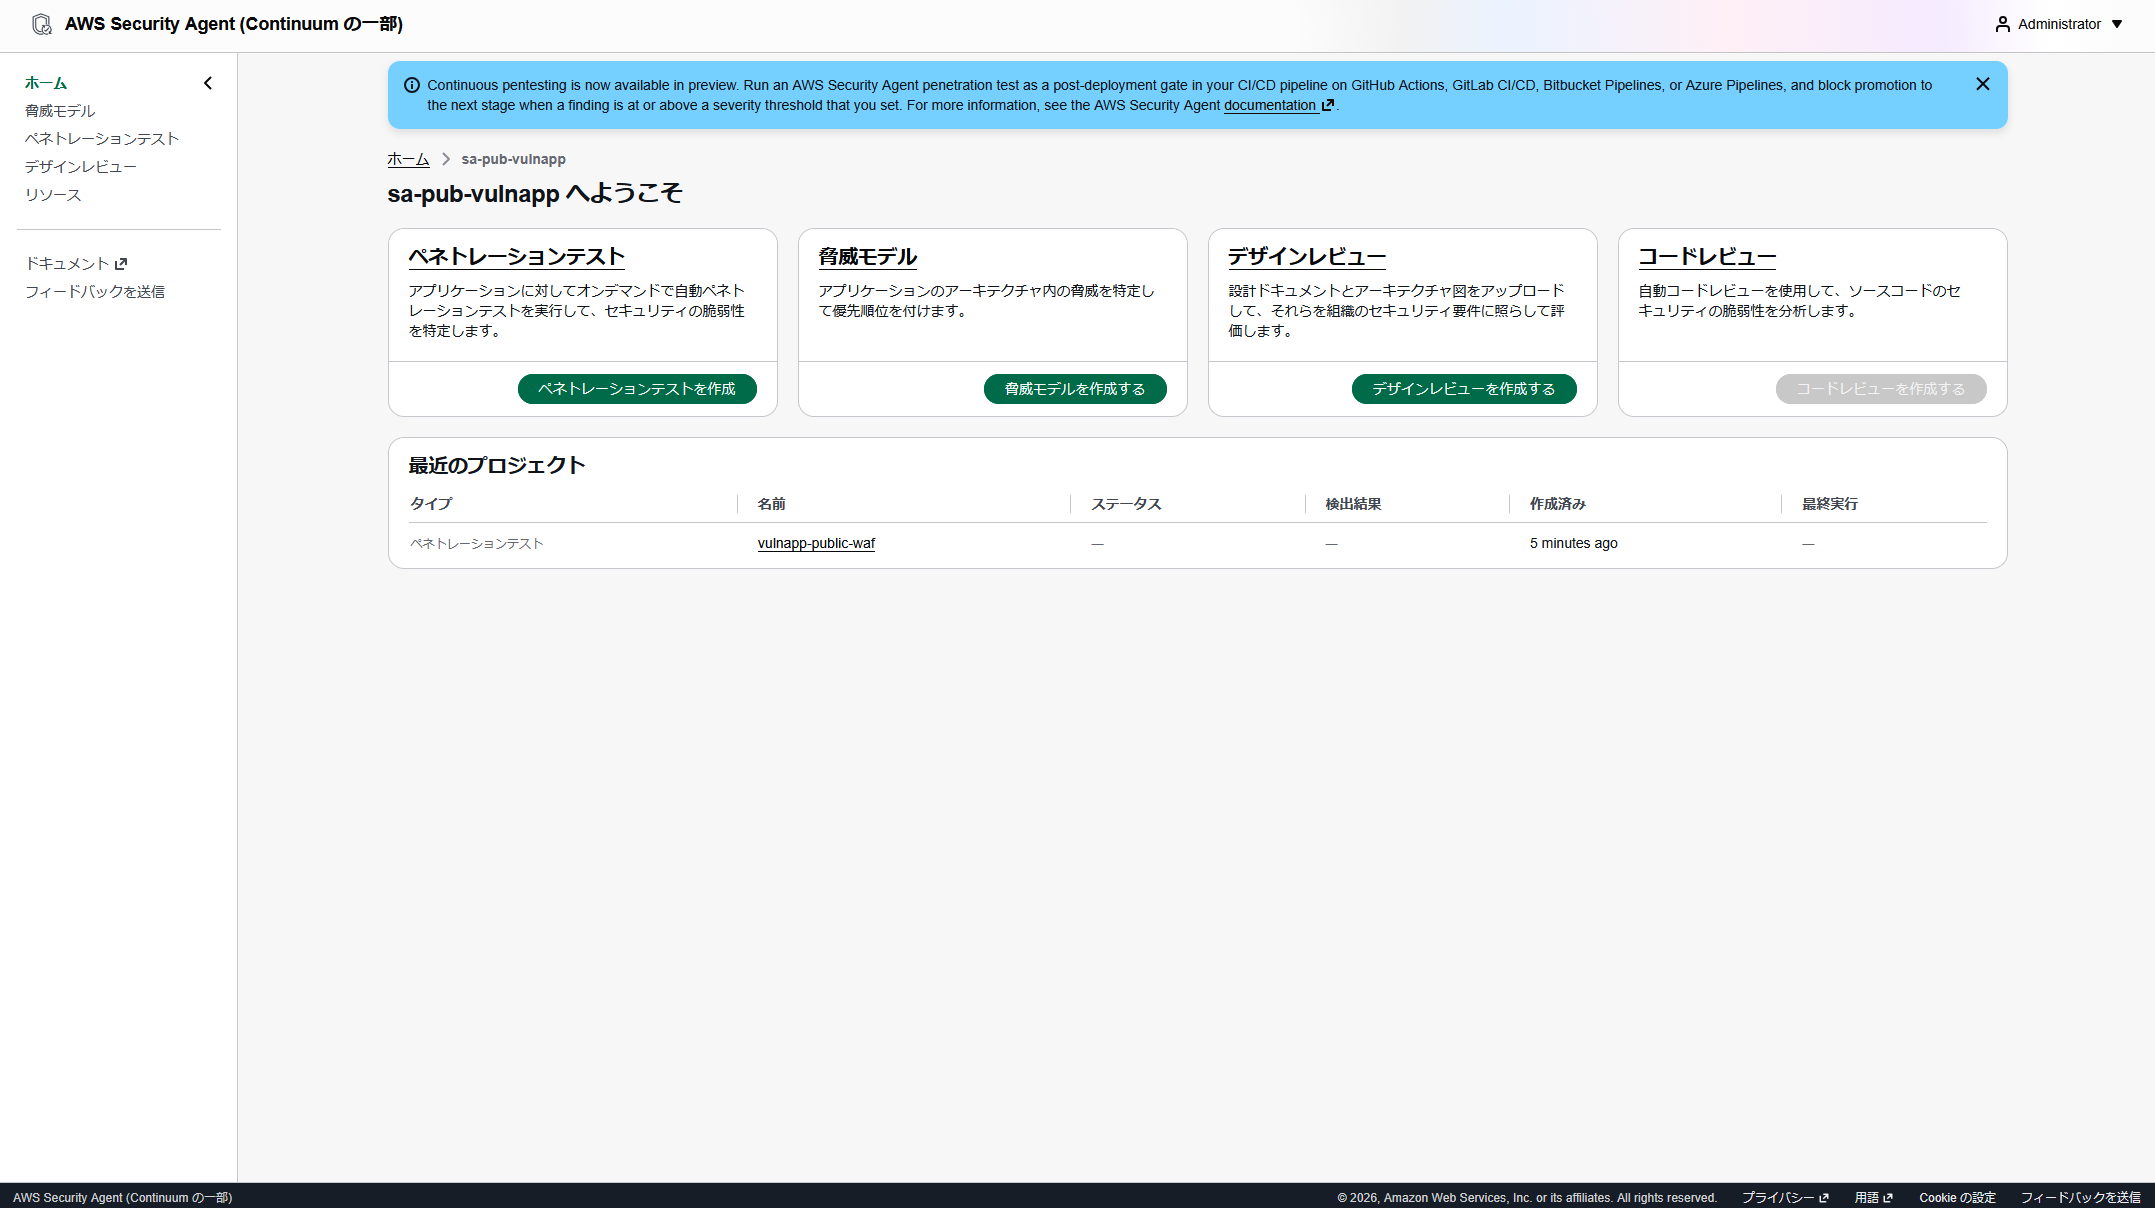This screenshot has height=1208, width=2155.
Task: Click the breadcrumb chevron separator
Action: [x=446, y=159]
